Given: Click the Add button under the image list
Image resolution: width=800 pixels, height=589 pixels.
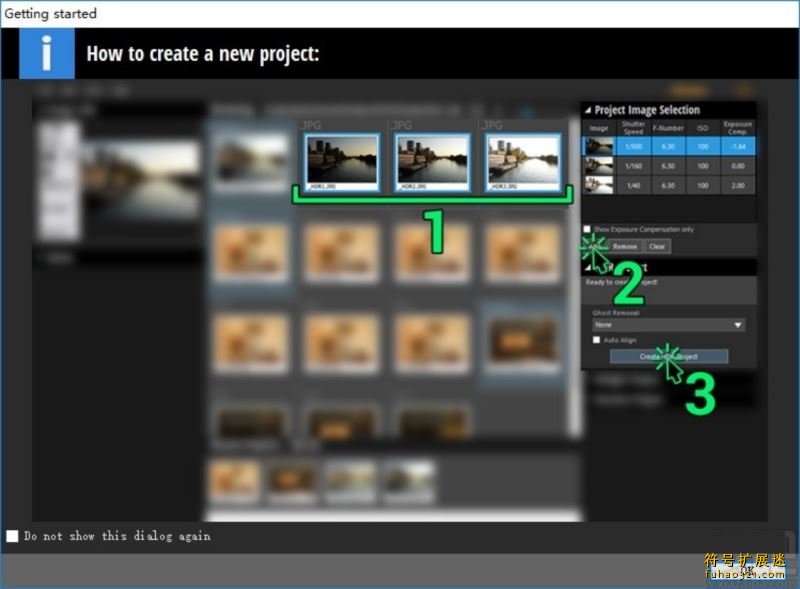Looking at the screenshot, I should tap(597, 246).
